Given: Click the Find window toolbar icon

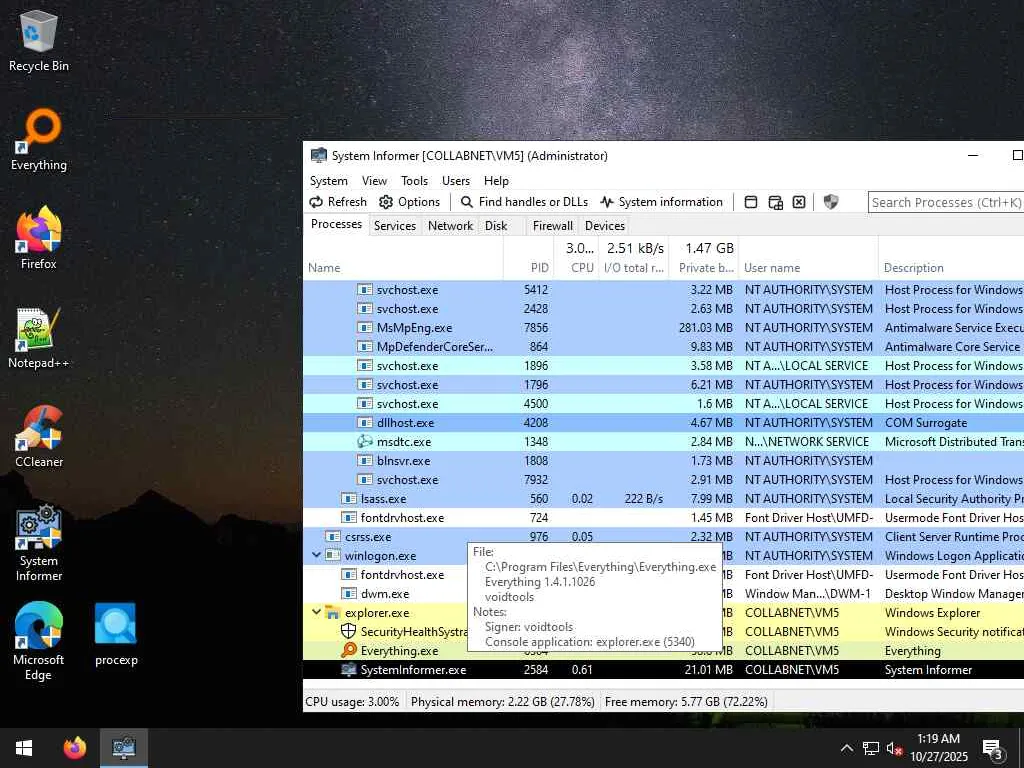Looking at the screenshot, I should pyautogui.click(x=751, y=202).
